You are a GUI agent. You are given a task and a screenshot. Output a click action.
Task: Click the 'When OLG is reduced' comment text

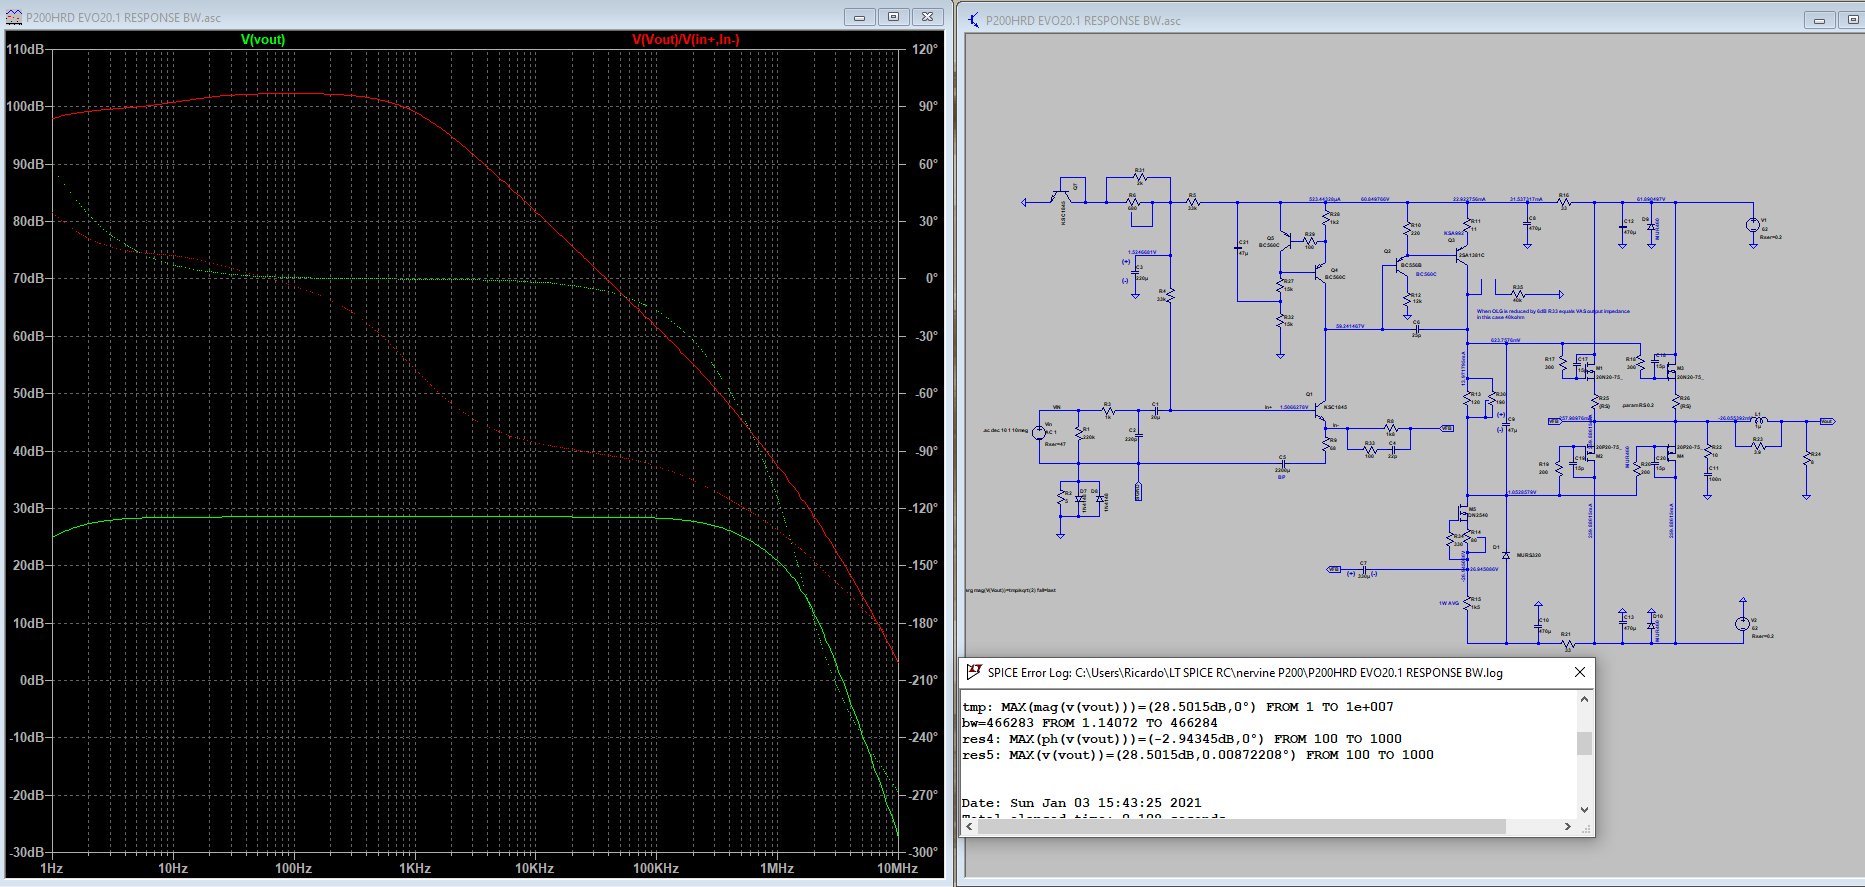[1553, 314]
